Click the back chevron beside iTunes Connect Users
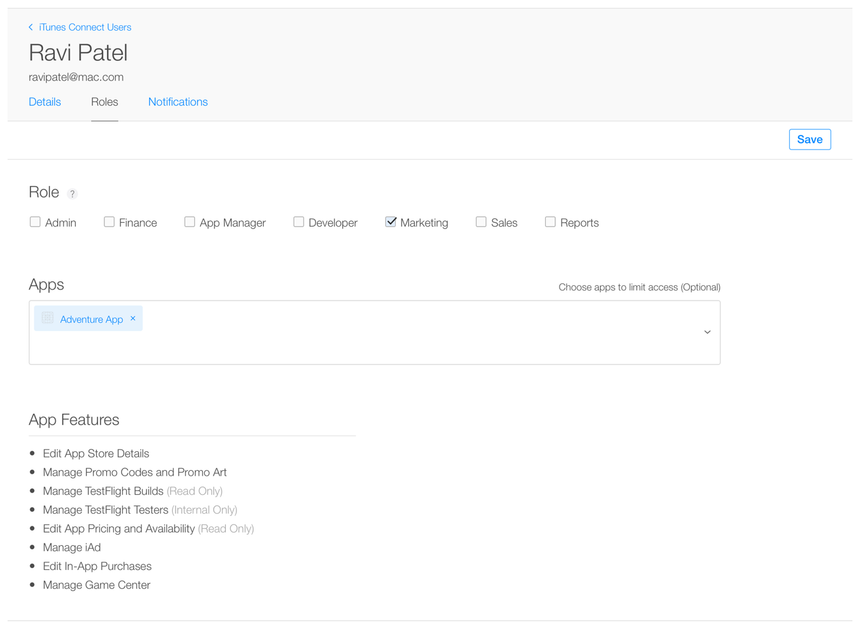This screenshot has width=860, height=629. pos(31,27)
